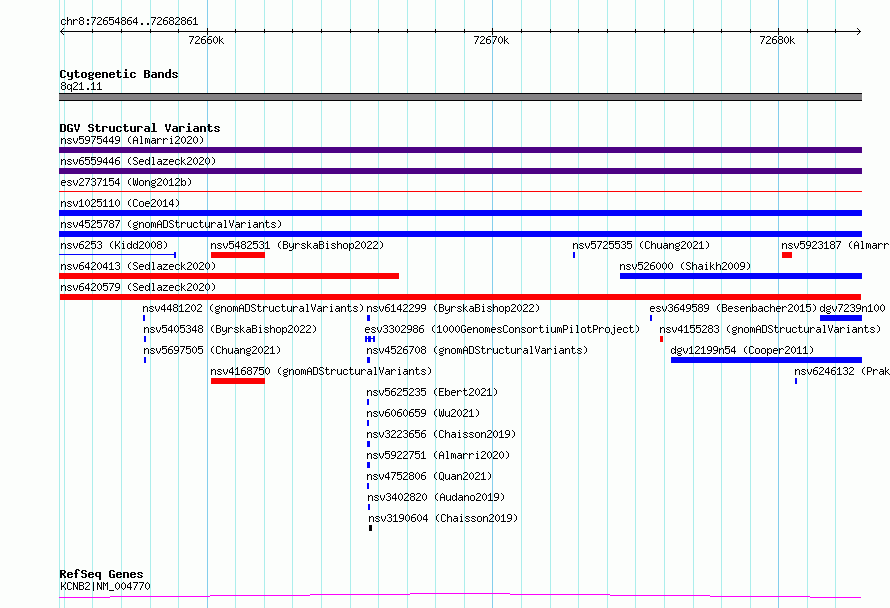Click nsv6420579 (Sedlazeck2020) label
This screenshot has height=608, width=890.
pos(138,287)
